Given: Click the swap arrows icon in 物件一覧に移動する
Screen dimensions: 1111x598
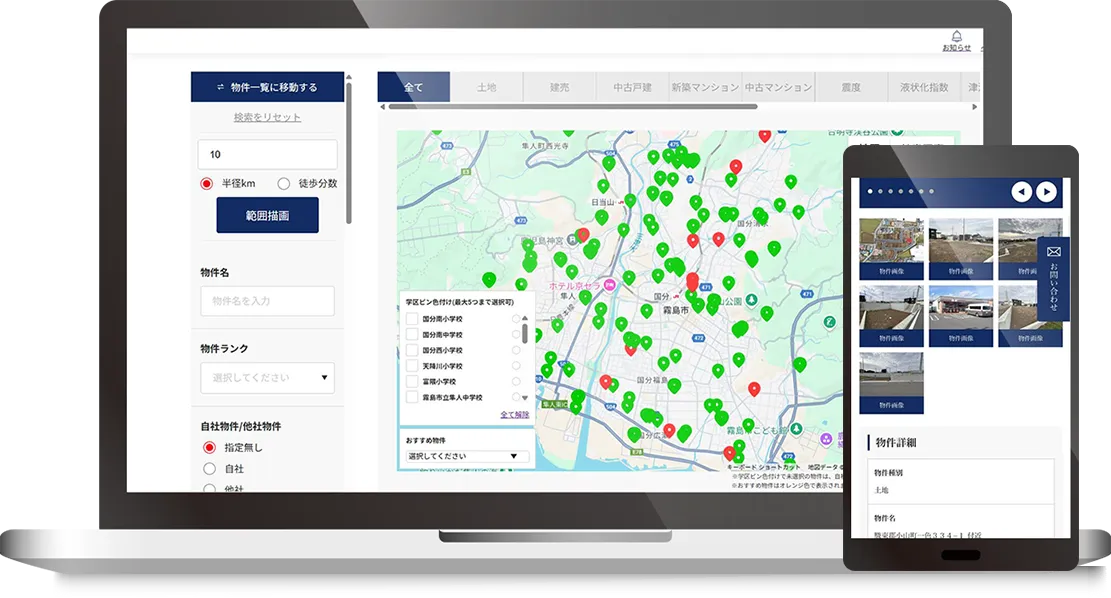Looking at the screenshot, I should (x=220, y=88).
